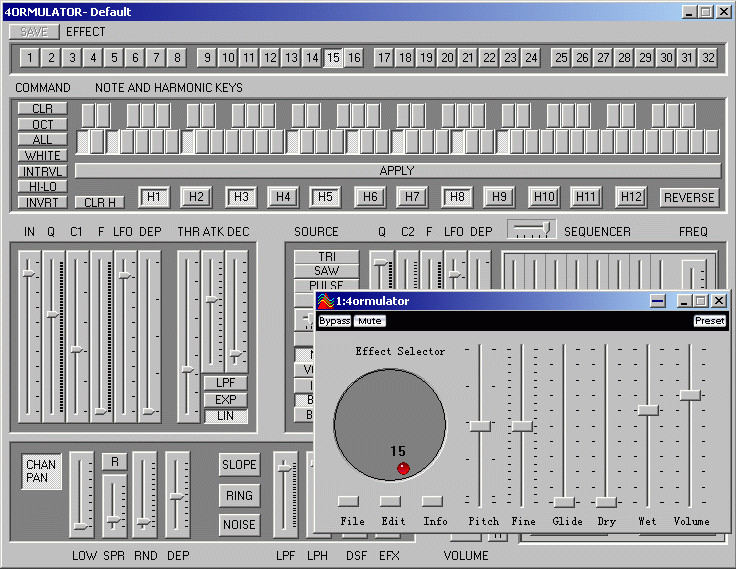This screenshot has height=569, width=736.
Task: Click the C1 slider handle
Action: [x=77, y=349]
